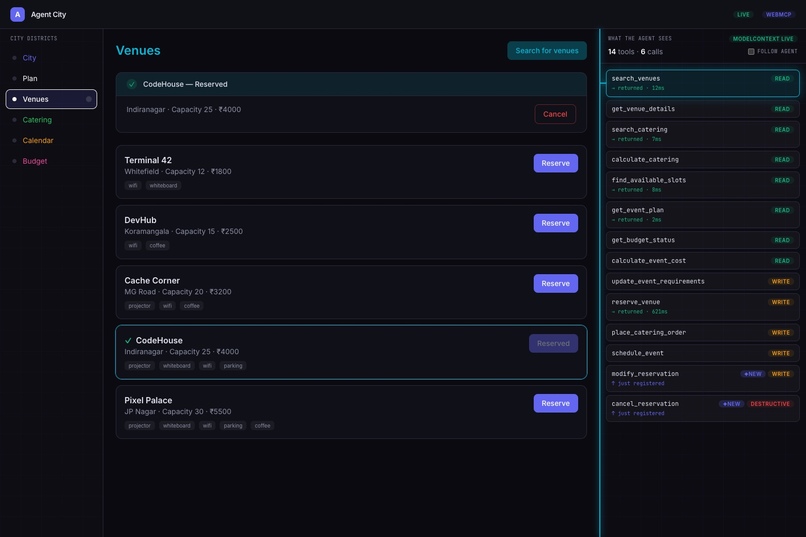Select the search_venues tool entry

point(702,83)
